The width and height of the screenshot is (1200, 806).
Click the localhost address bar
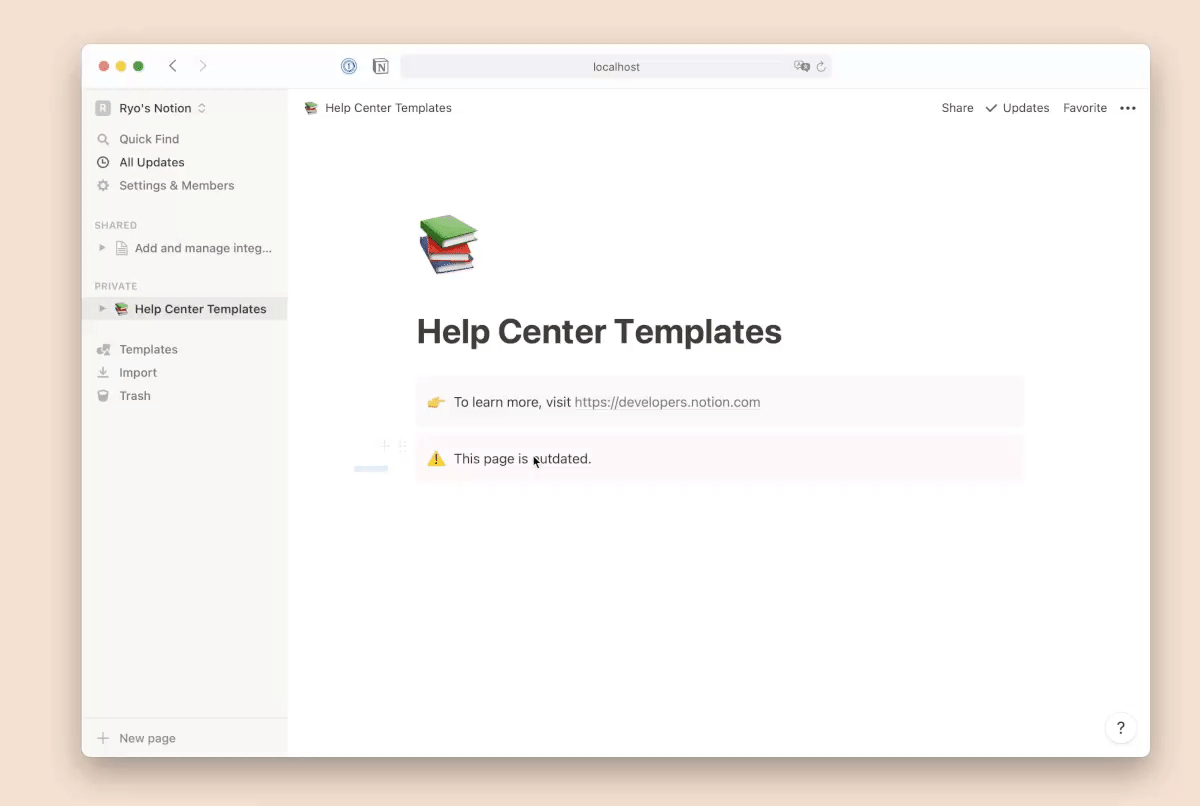pos(616,67)
